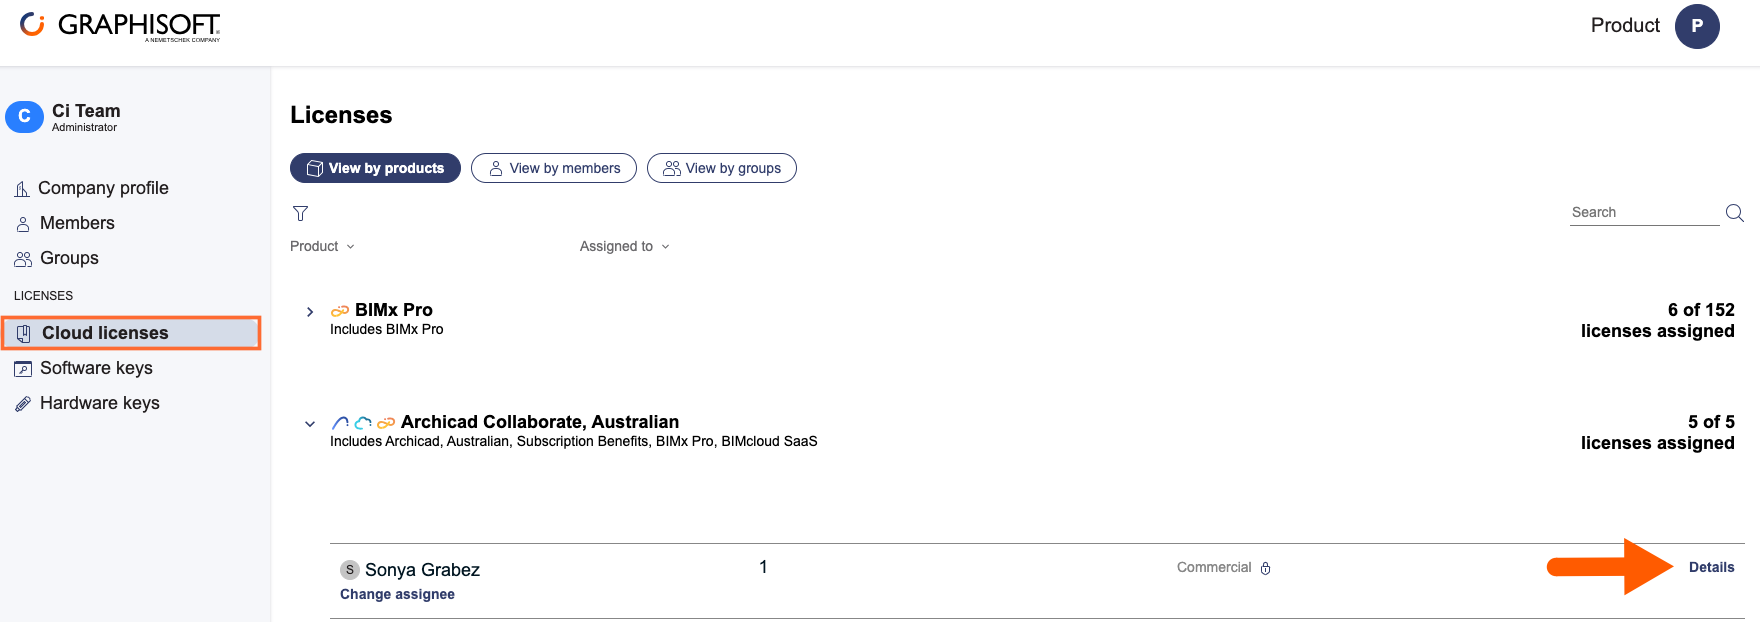Open the user profile avatar P
The height and width of the screenshot is (622, 1760).
point(1697,26)
